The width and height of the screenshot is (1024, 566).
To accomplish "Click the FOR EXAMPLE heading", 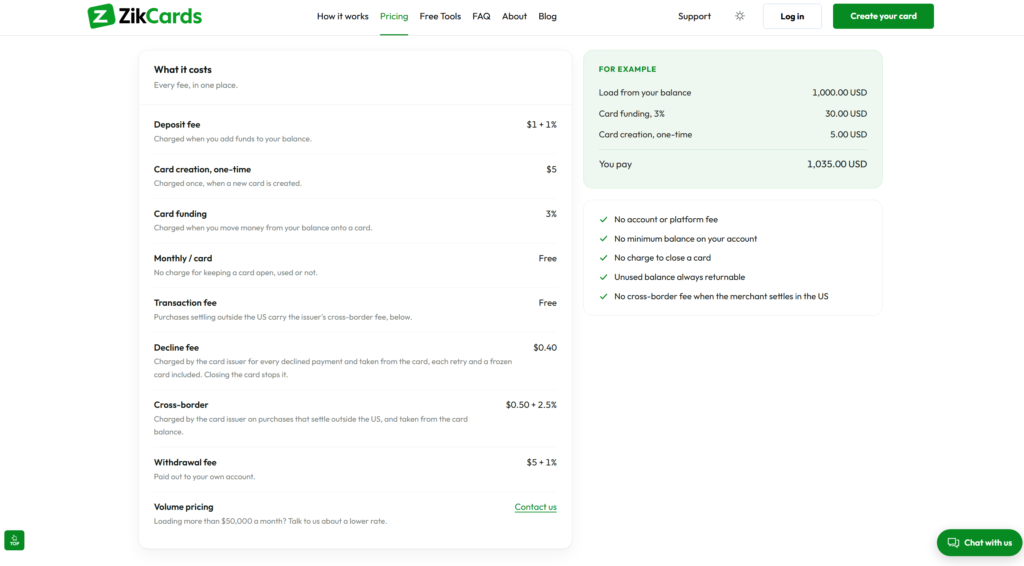I will click(x=628, y=69).
